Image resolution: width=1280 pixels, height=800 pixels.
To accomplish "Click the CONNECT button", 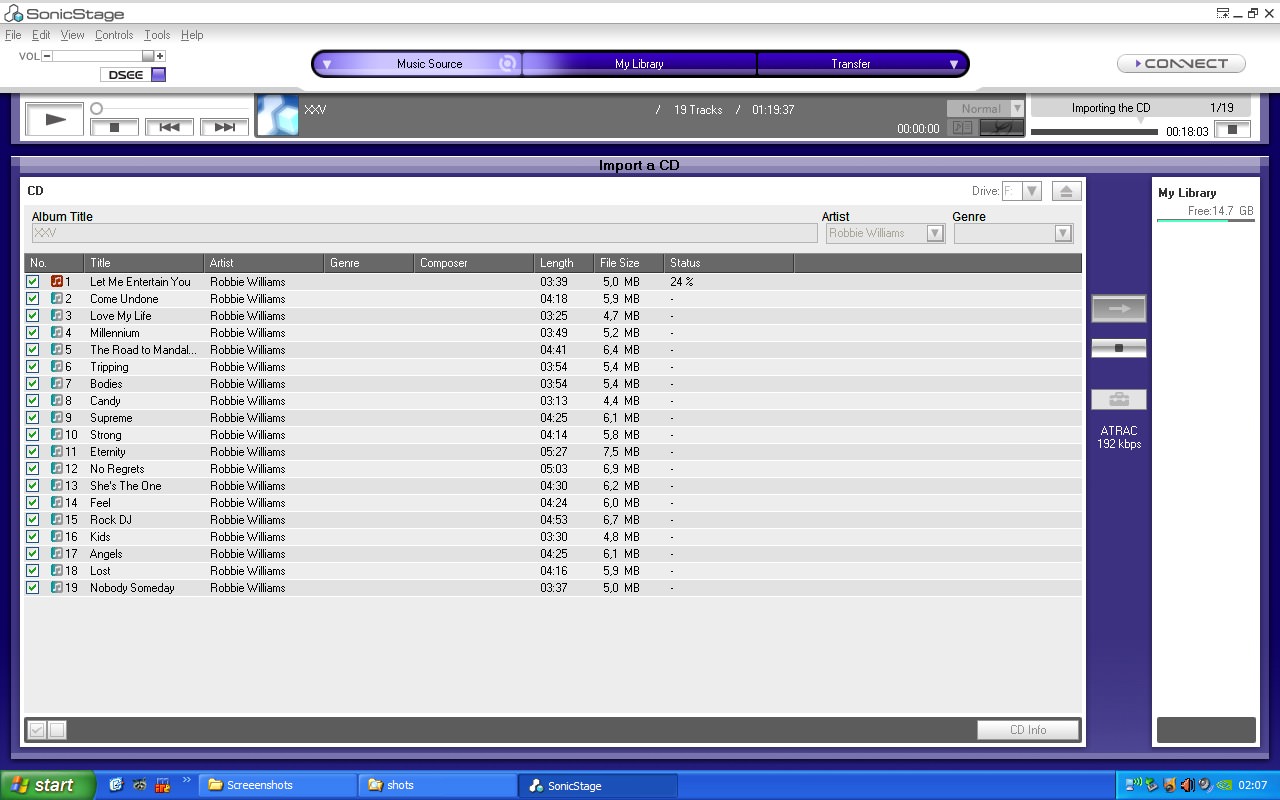I will pyautogui.click(x=1181, y=63).
